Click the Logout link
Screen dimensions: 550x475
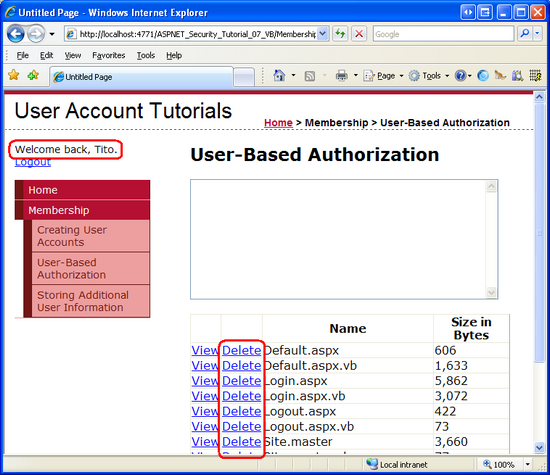point(33,162)
